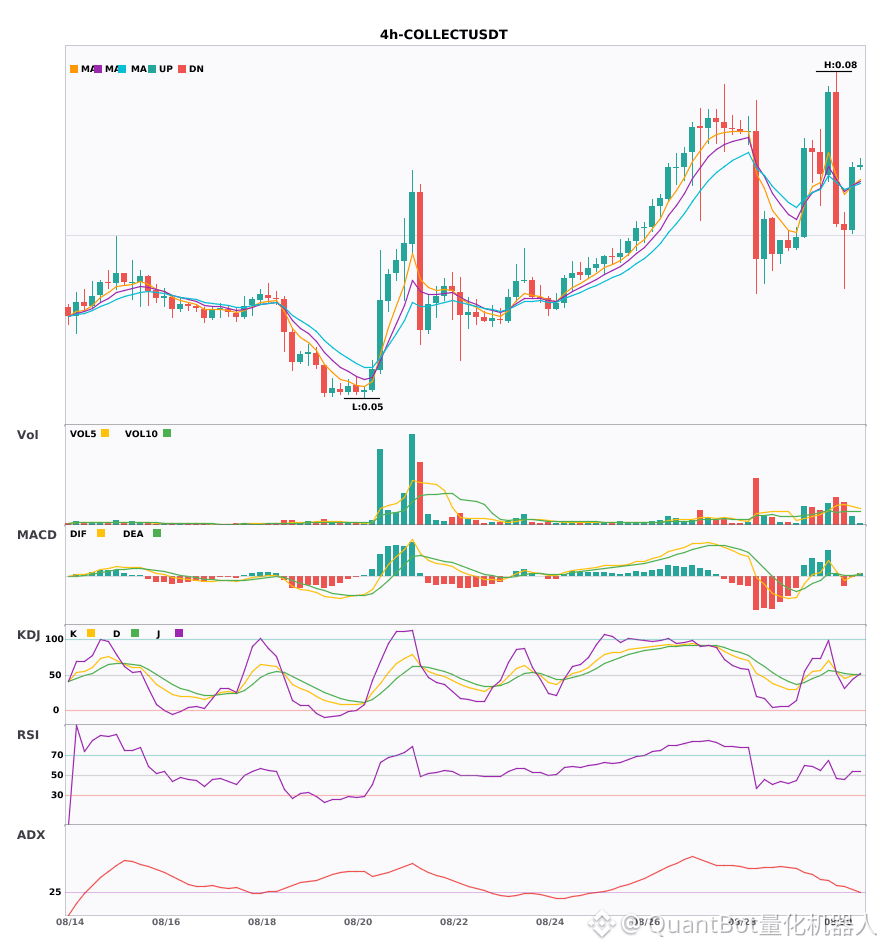885x950 pixels.
Task: Select the MACD panel label
Action: (36, 534)
